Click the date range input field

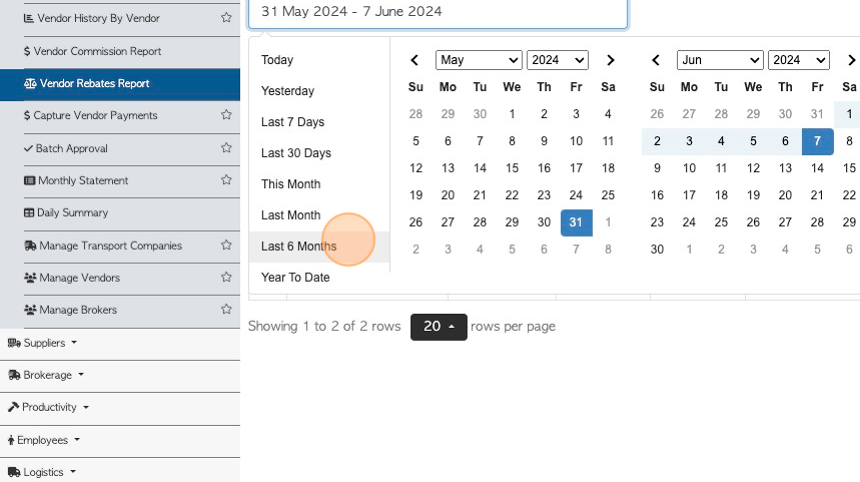tap(438, 12)
